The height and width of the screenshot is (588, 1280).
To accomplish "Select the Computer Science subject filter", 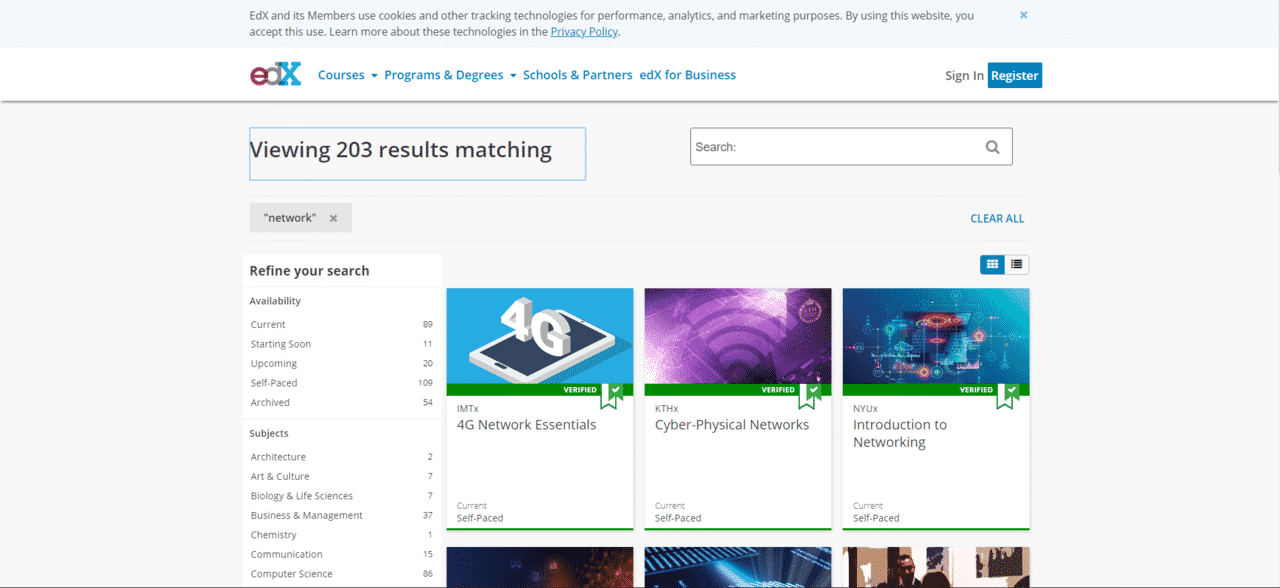I will pyautogui.click(x=342, y=574).
